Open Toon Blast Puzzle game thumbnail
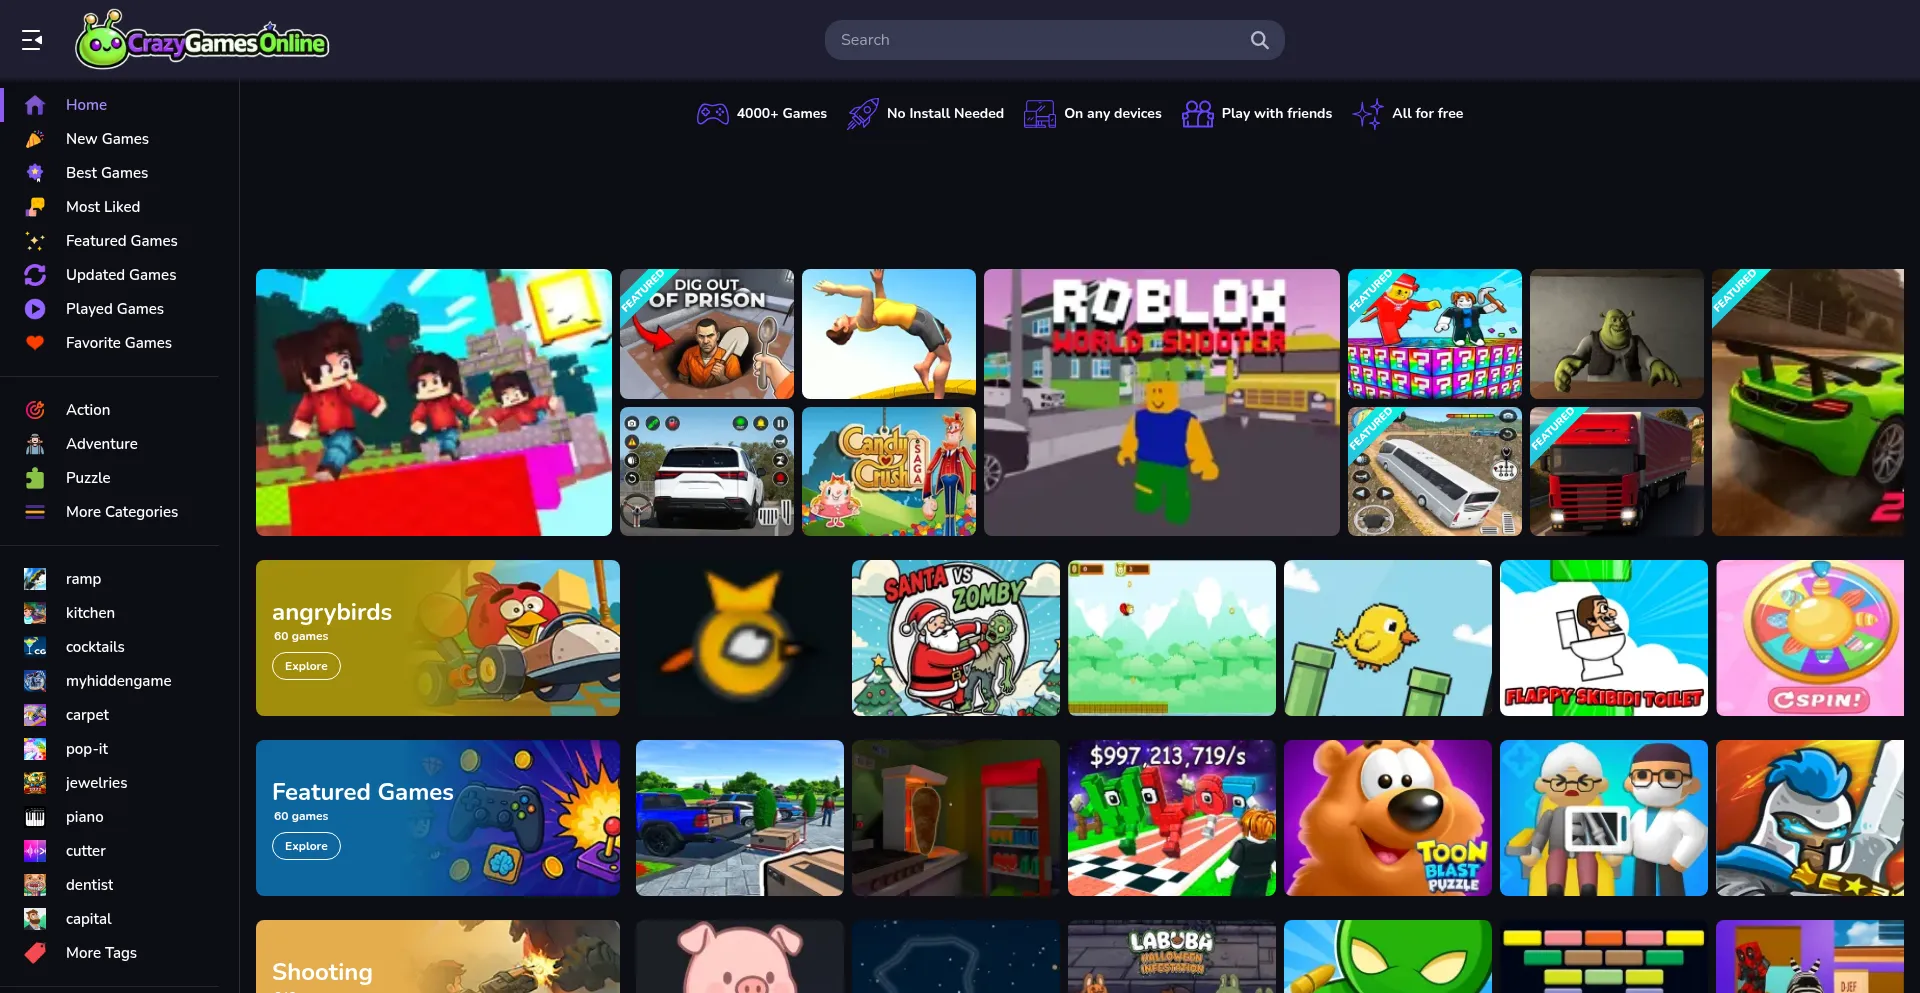The image size is (1920, 993). 1388,818
